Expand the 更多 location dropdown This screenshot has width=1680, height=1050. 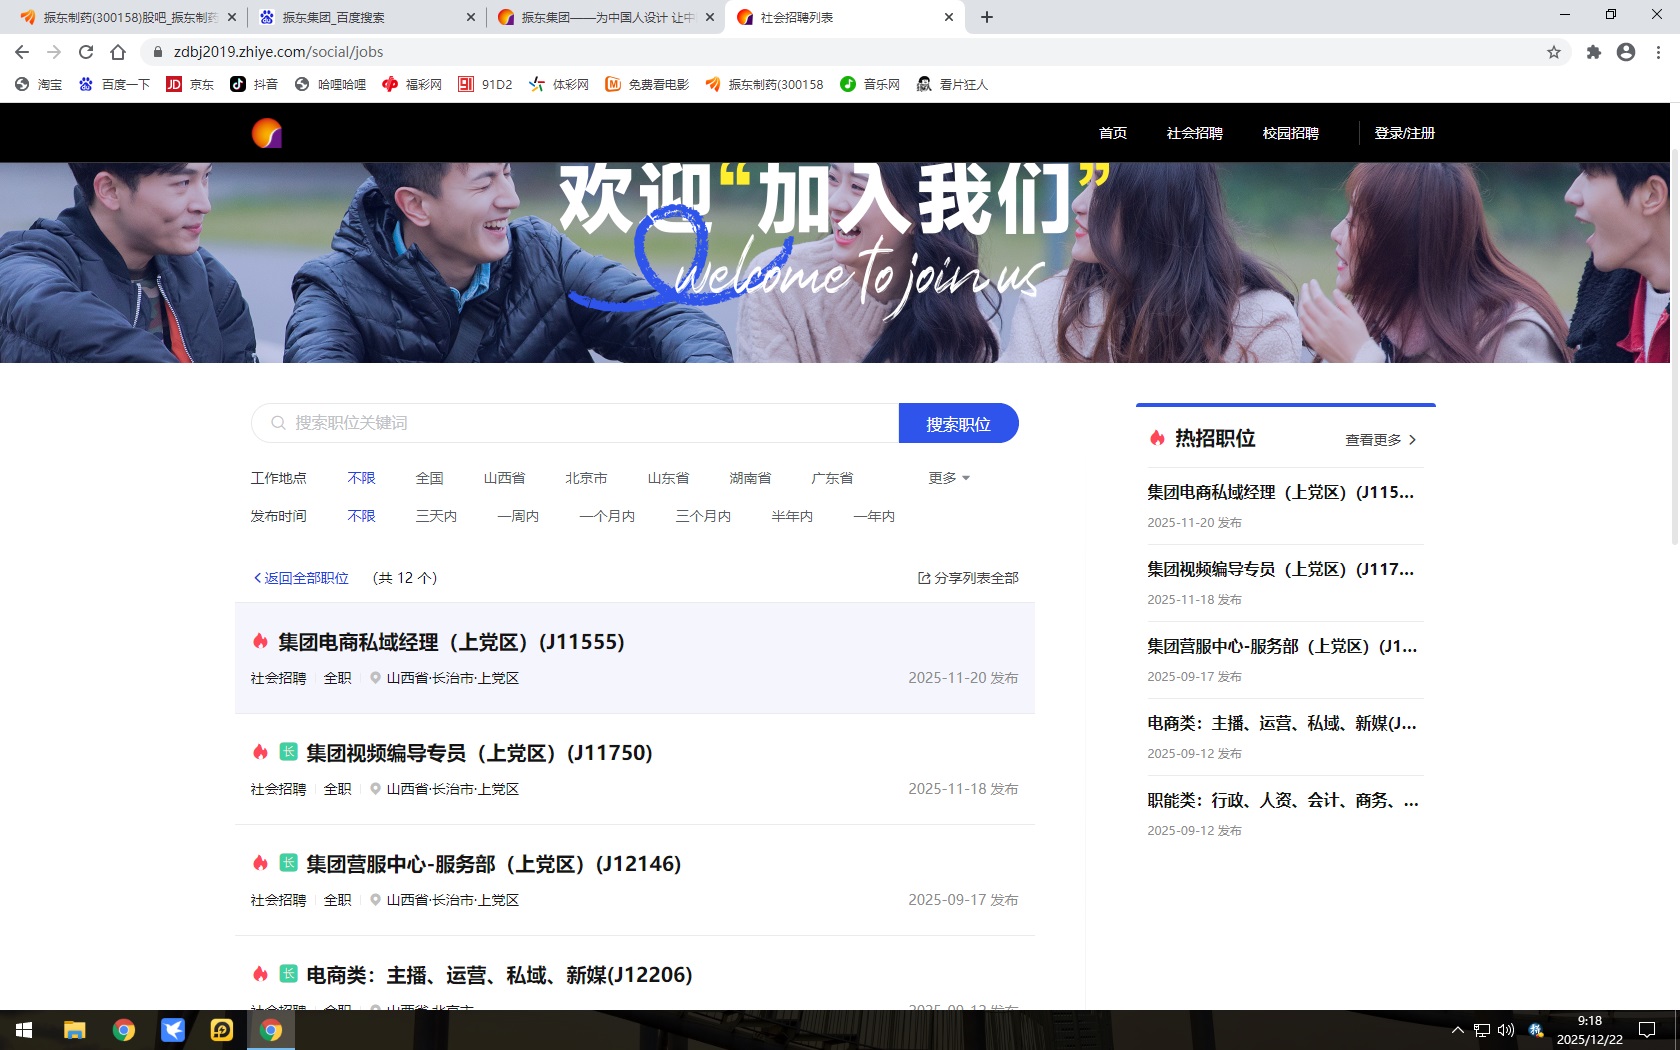(949, 478)
